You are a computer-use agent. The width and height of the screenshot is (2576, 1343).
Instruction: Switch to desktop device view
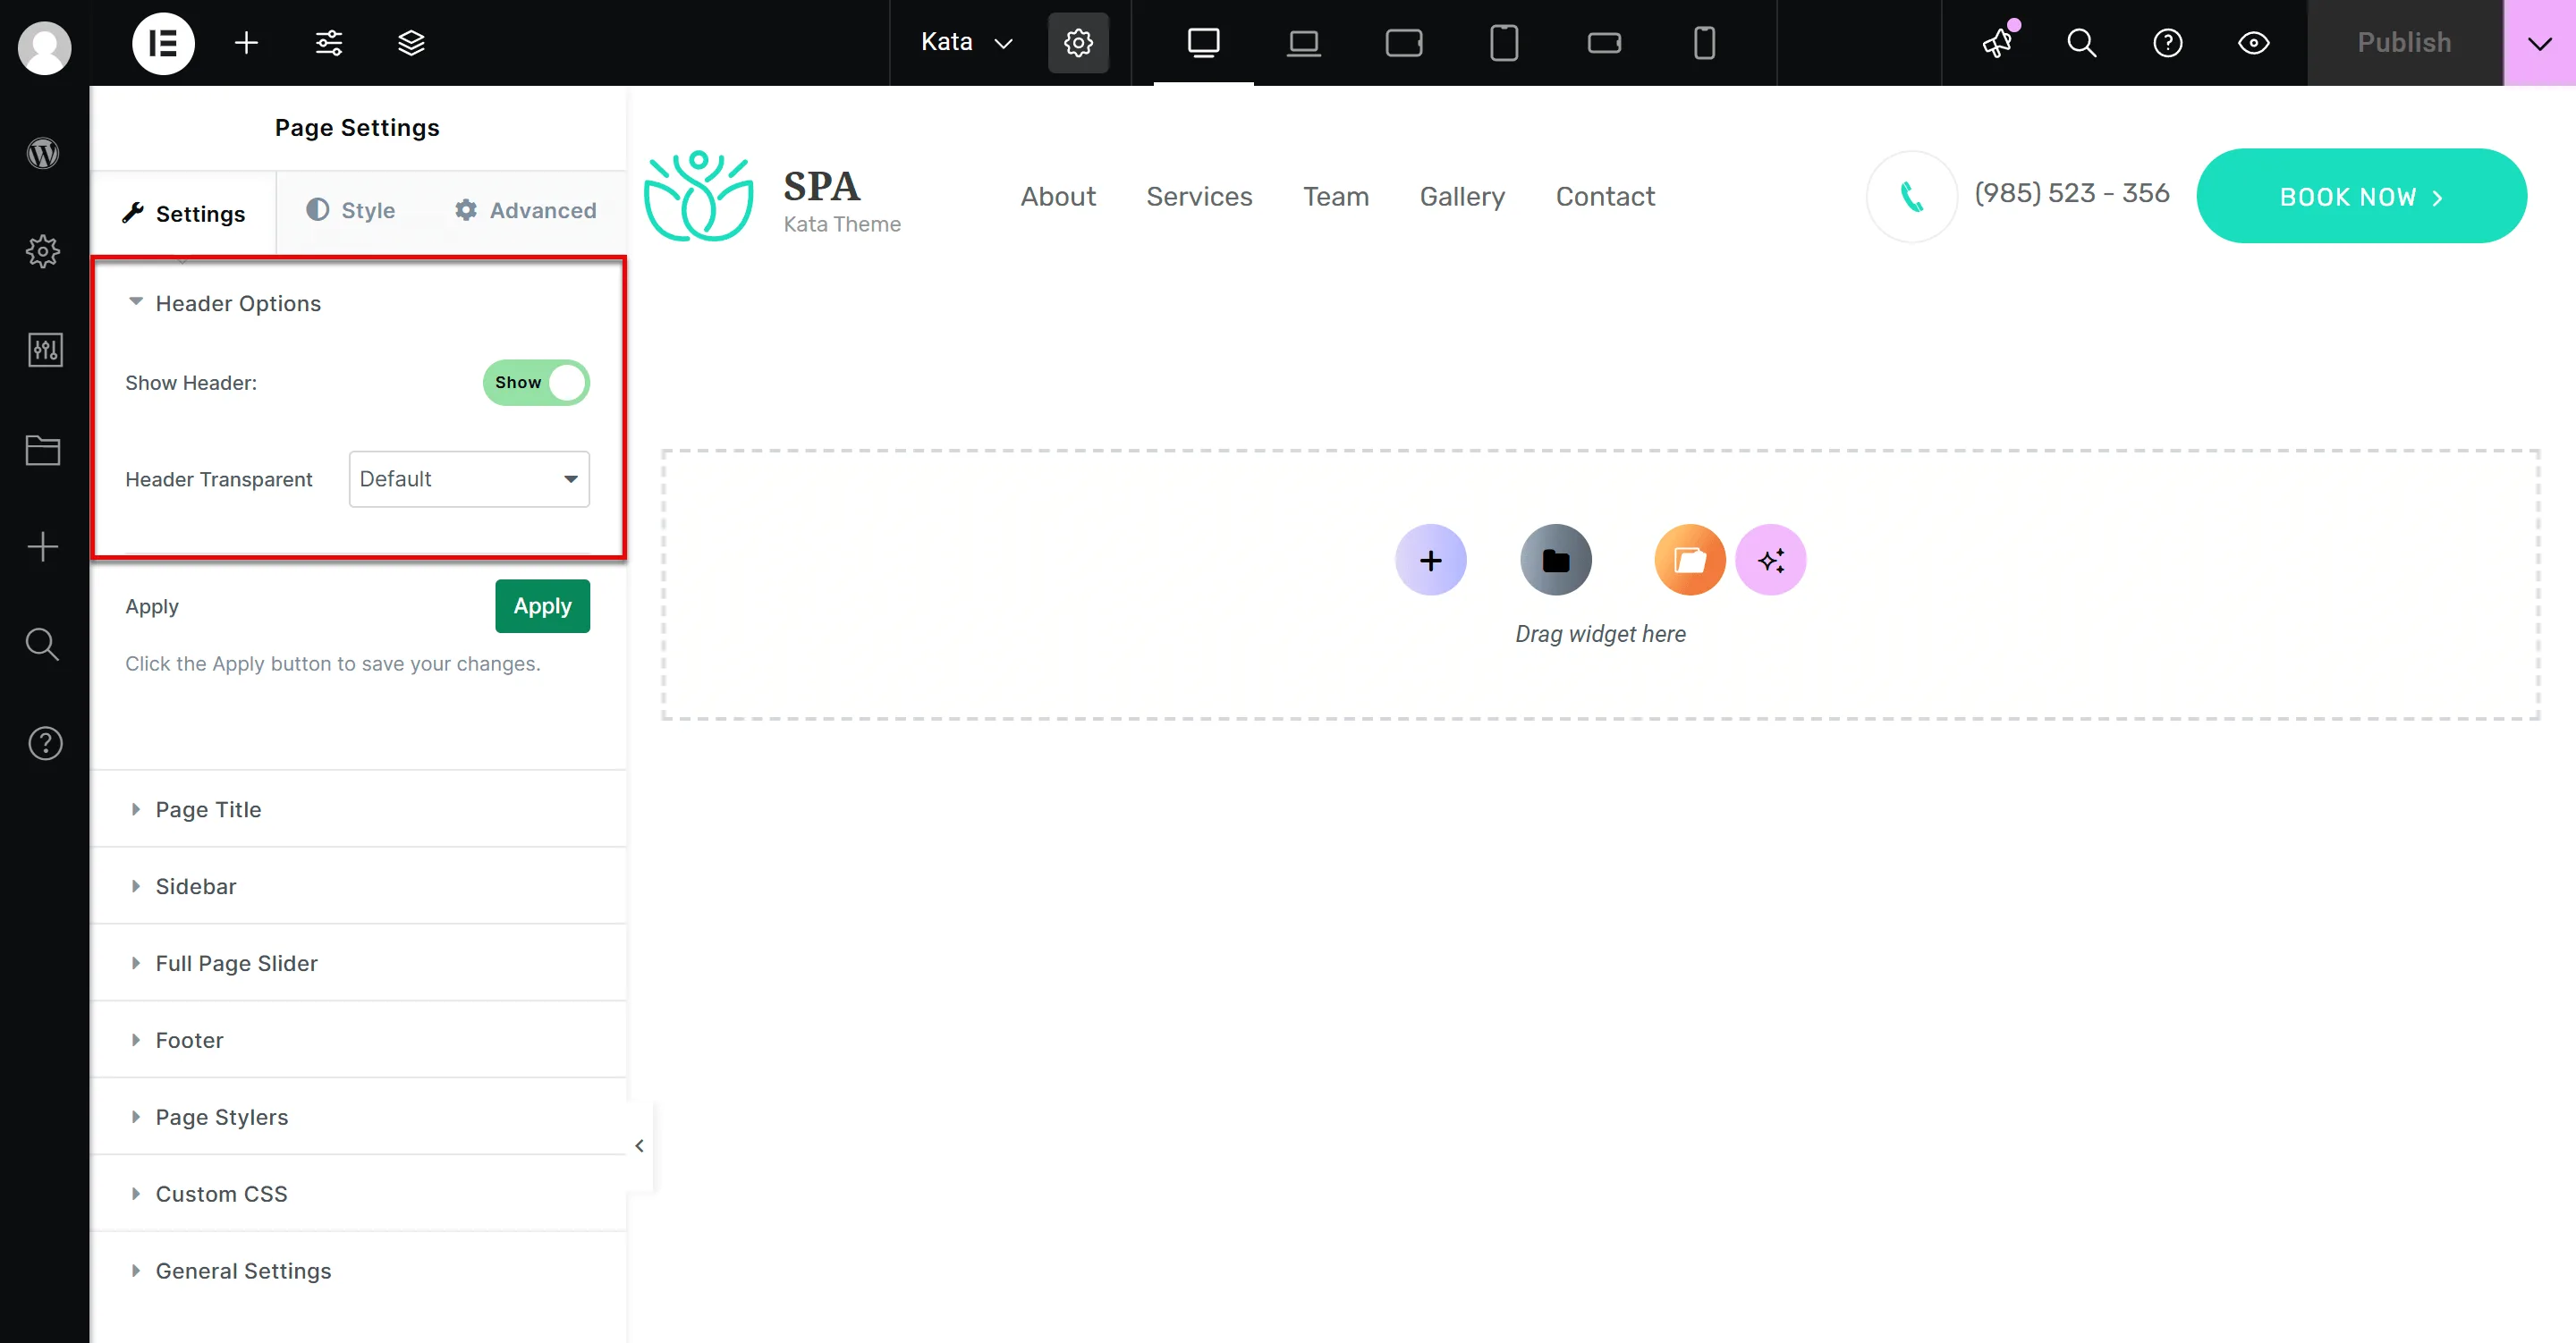pyautogui.click(x=1203, y=43)
